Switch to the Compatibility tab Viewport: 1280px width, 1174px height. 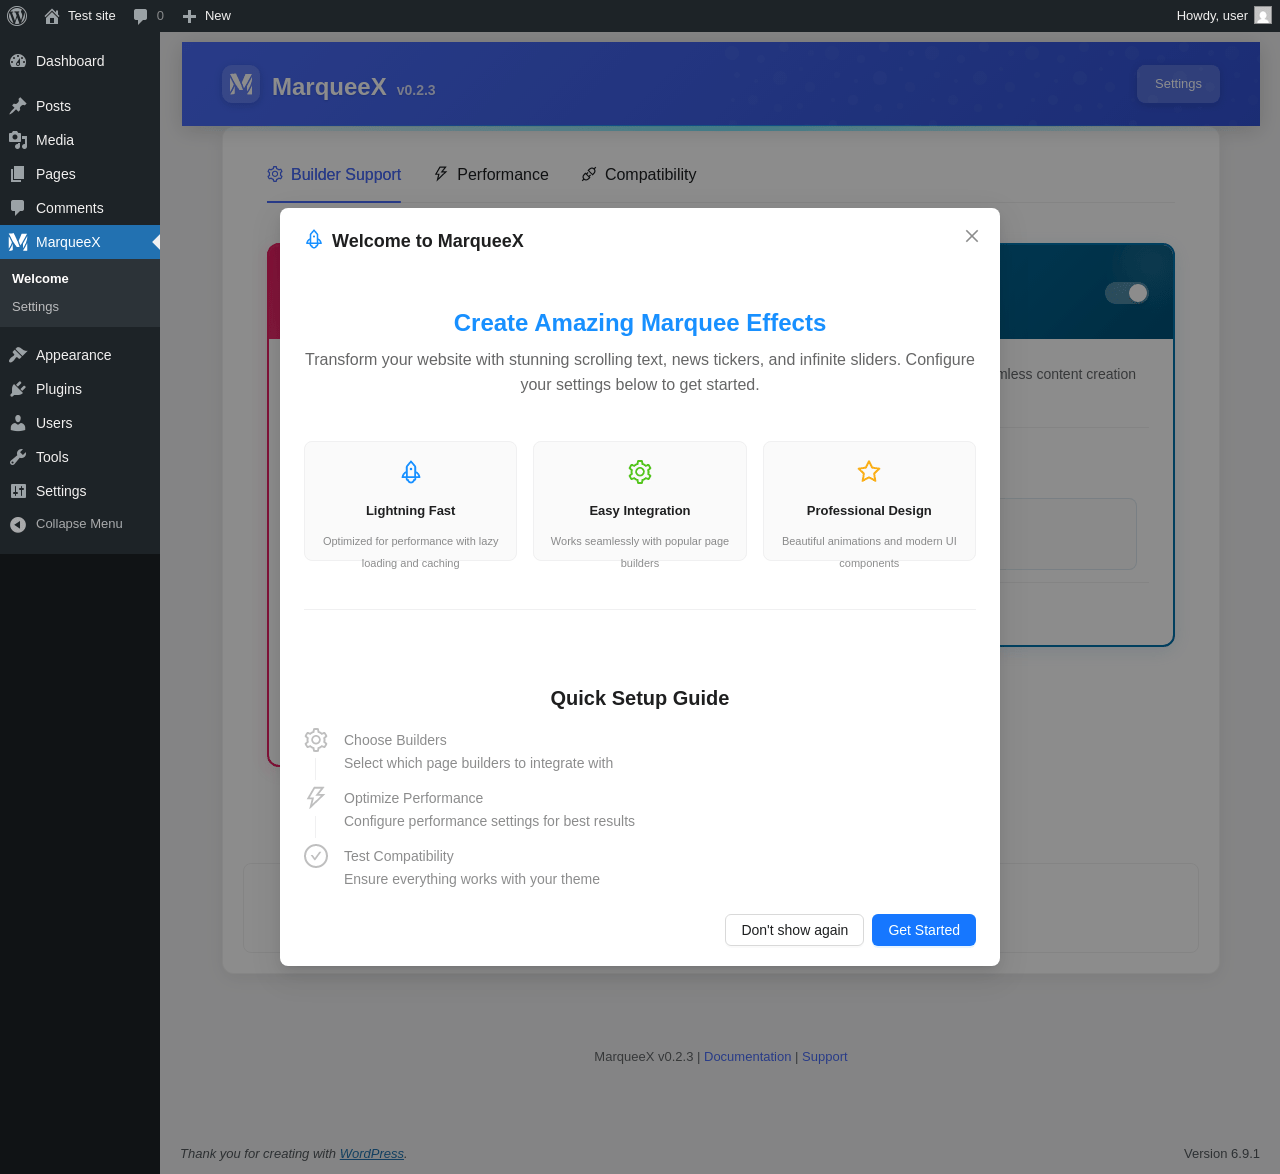(639, 175)
